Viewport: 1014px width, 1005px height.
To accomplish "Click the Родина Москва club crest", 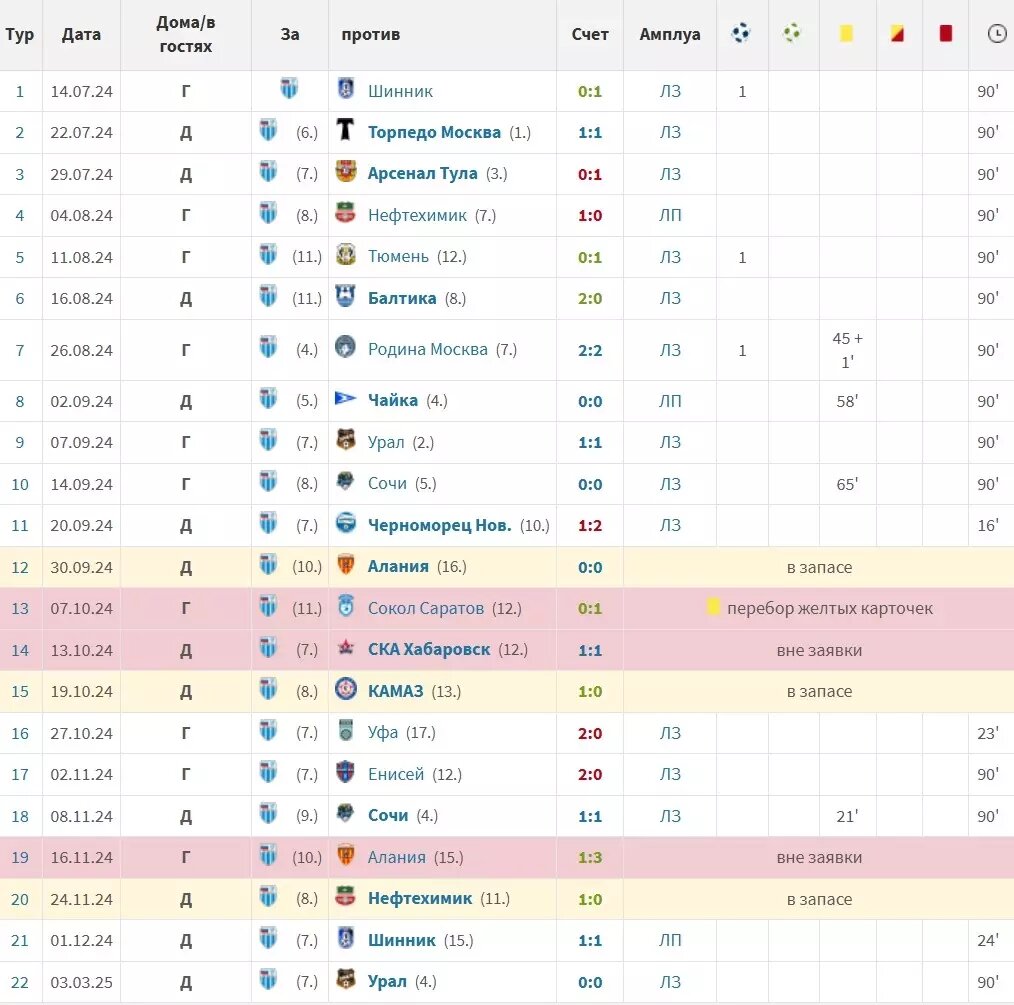I will point(346,347).
